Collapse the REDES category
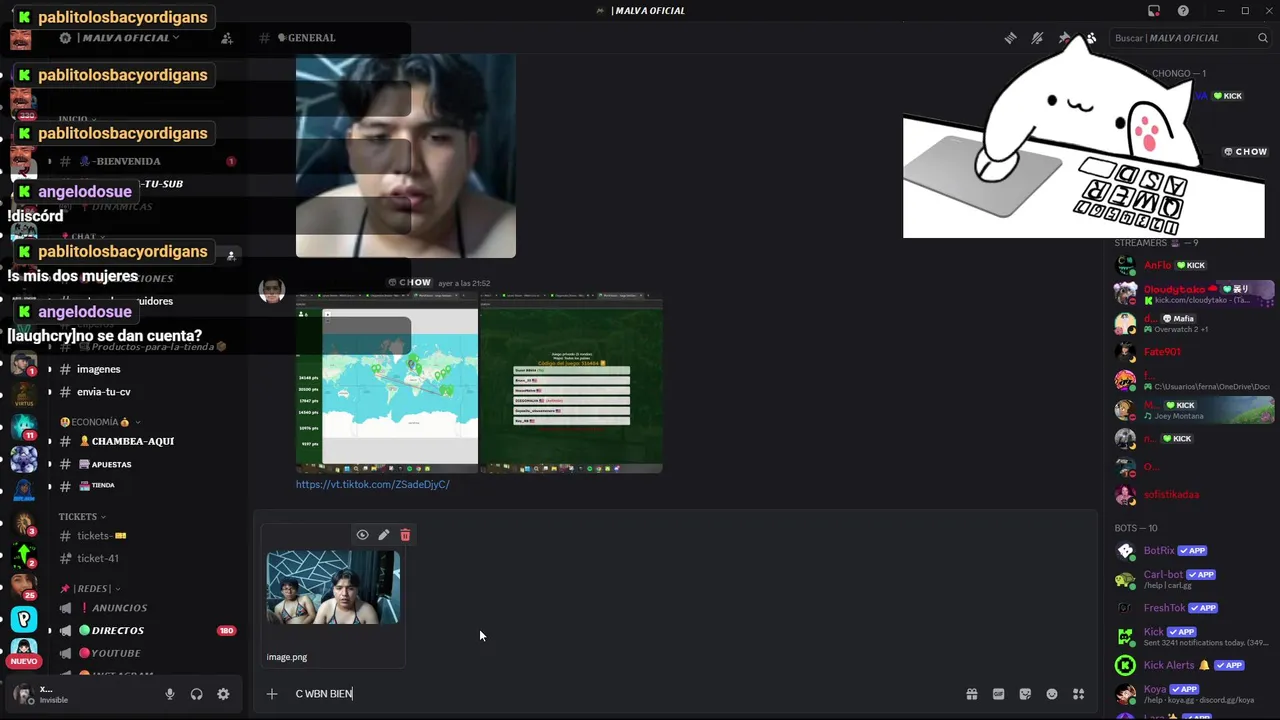The height and width of the screenshot is (720, 1280). coord(89,589)
